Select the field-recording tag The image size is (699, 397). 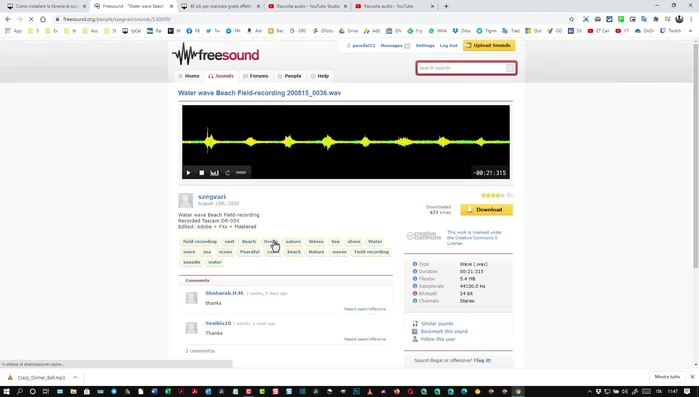[200, 241]
